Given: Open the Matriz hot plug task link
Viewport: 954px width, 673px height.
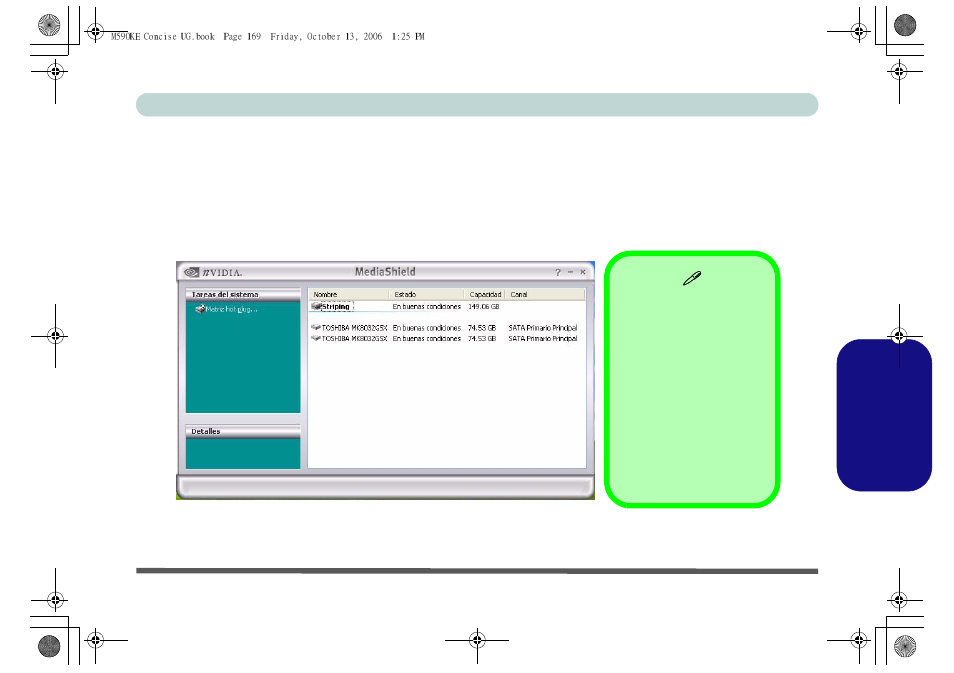Looking at the screenshot, I should [x=231, y=309].
